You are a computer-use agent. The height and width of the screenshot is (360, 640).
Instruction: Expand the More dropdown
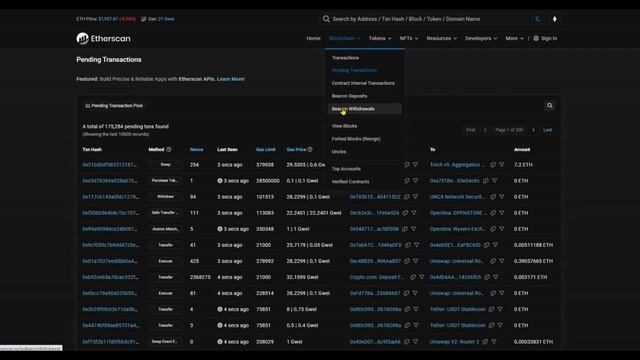click(514, 38)
